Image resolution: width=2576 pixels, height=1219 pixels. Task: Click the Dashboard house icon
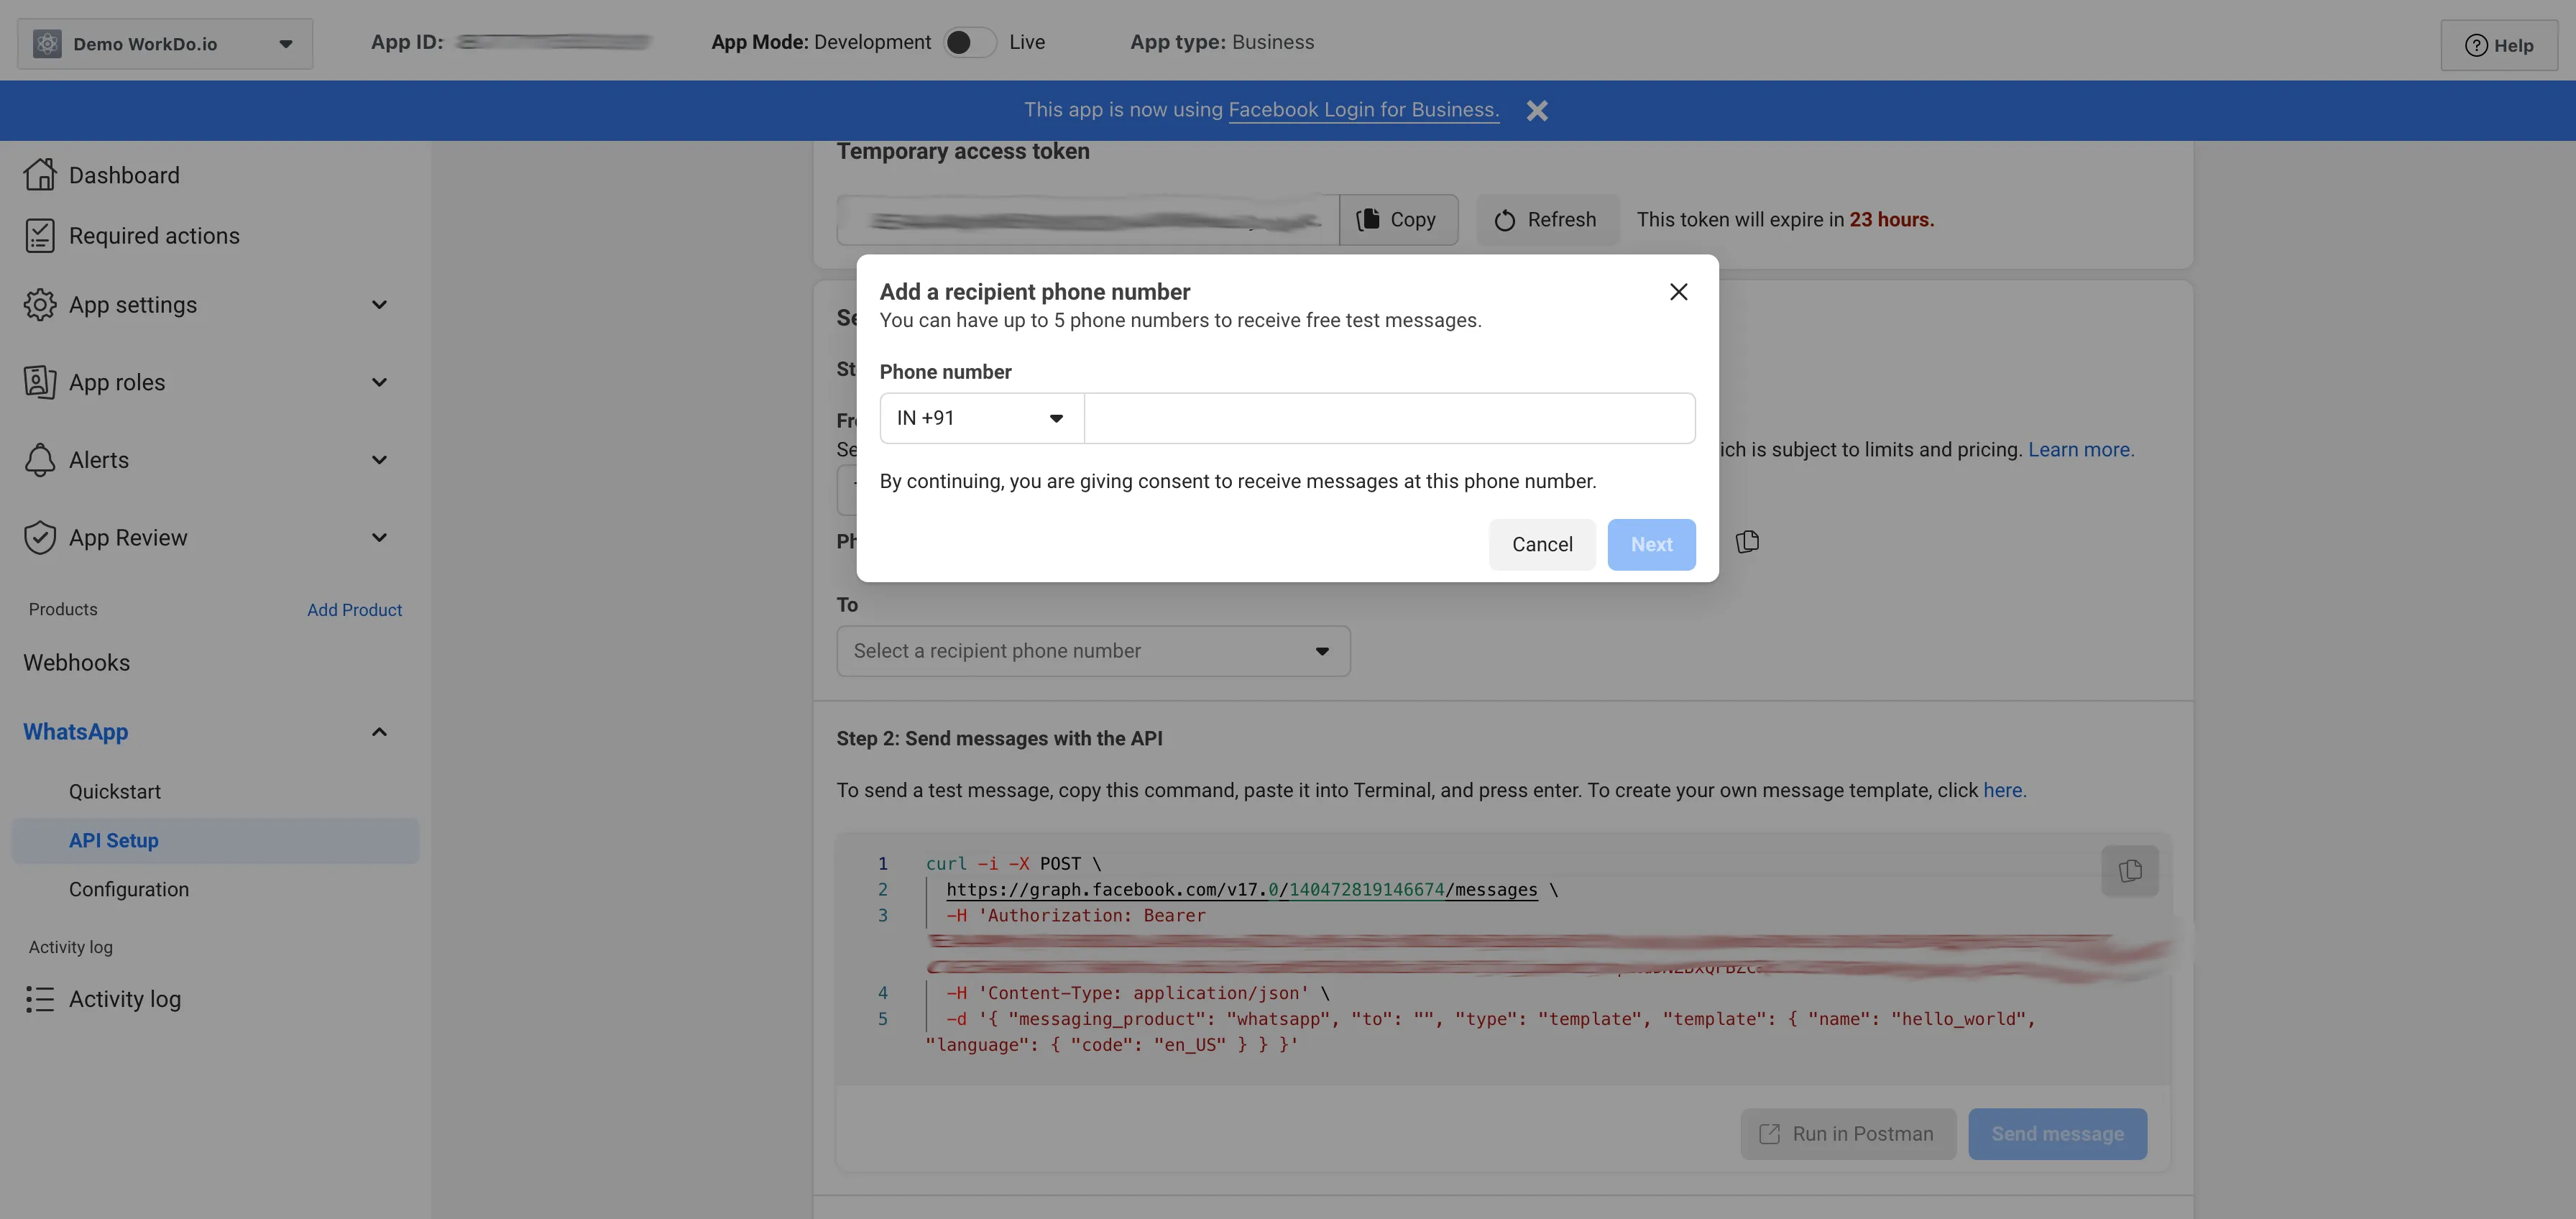tap(40, 175)
